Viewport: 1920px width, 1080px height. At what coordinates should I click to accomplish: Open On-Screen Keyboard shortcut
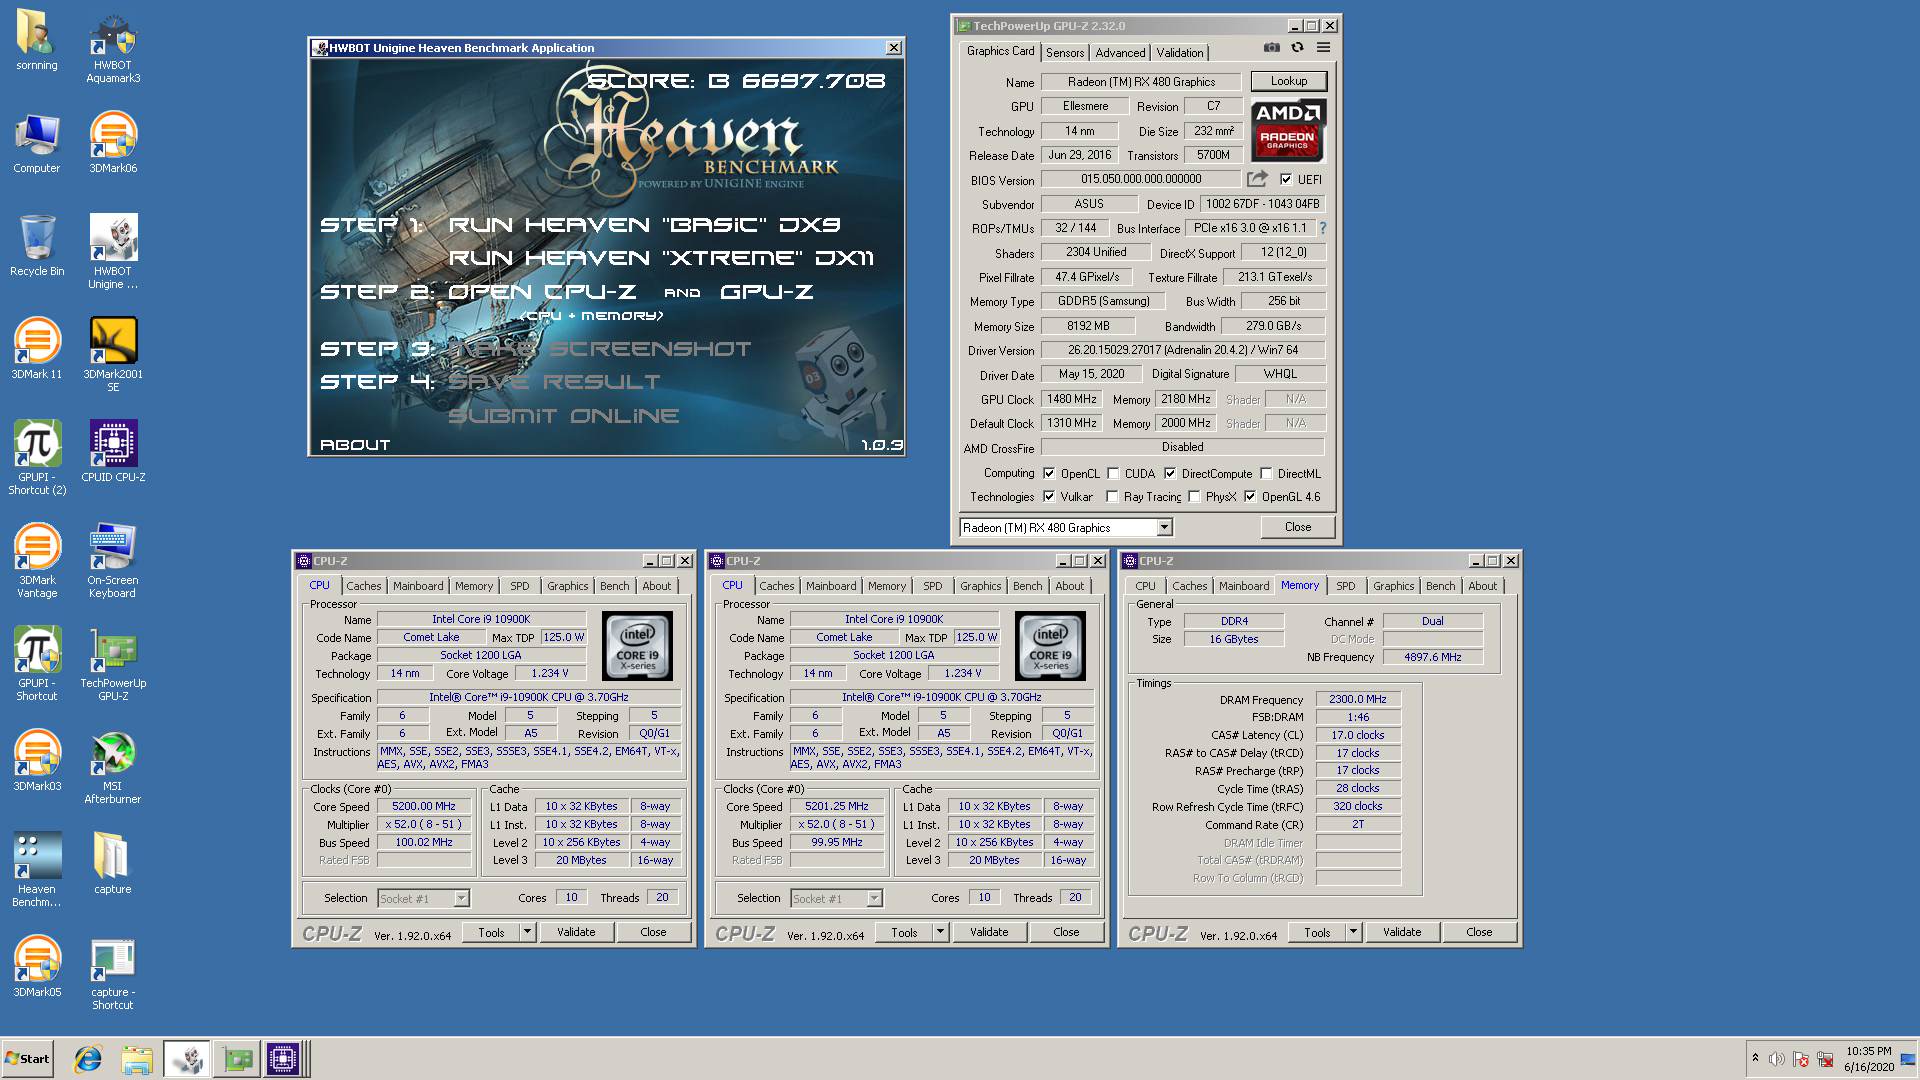[x=113, y=562]
